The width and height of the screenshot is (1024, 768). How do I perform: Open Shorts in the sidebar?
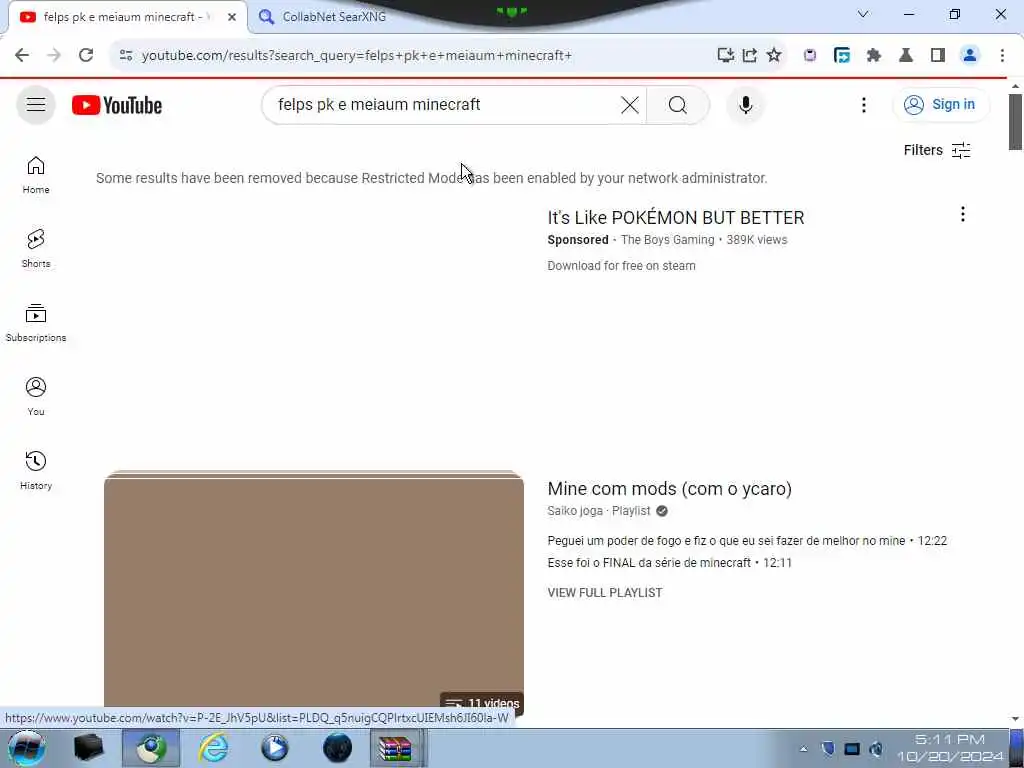(x=36, y=249)
